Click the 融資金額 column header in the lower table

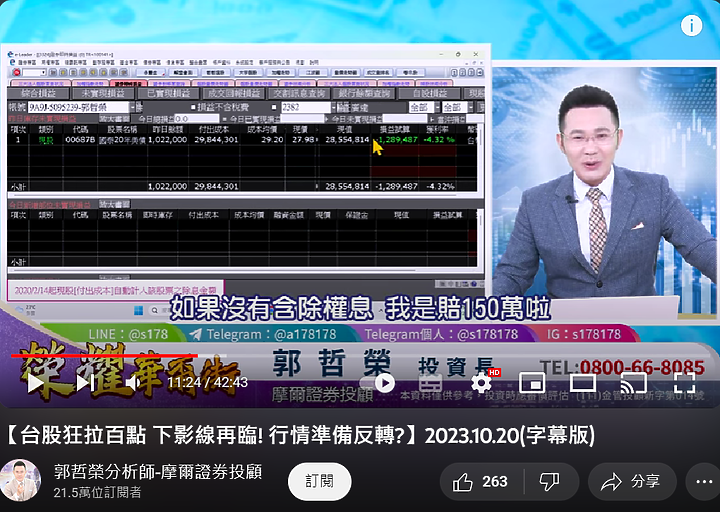(x=288, y=215)
